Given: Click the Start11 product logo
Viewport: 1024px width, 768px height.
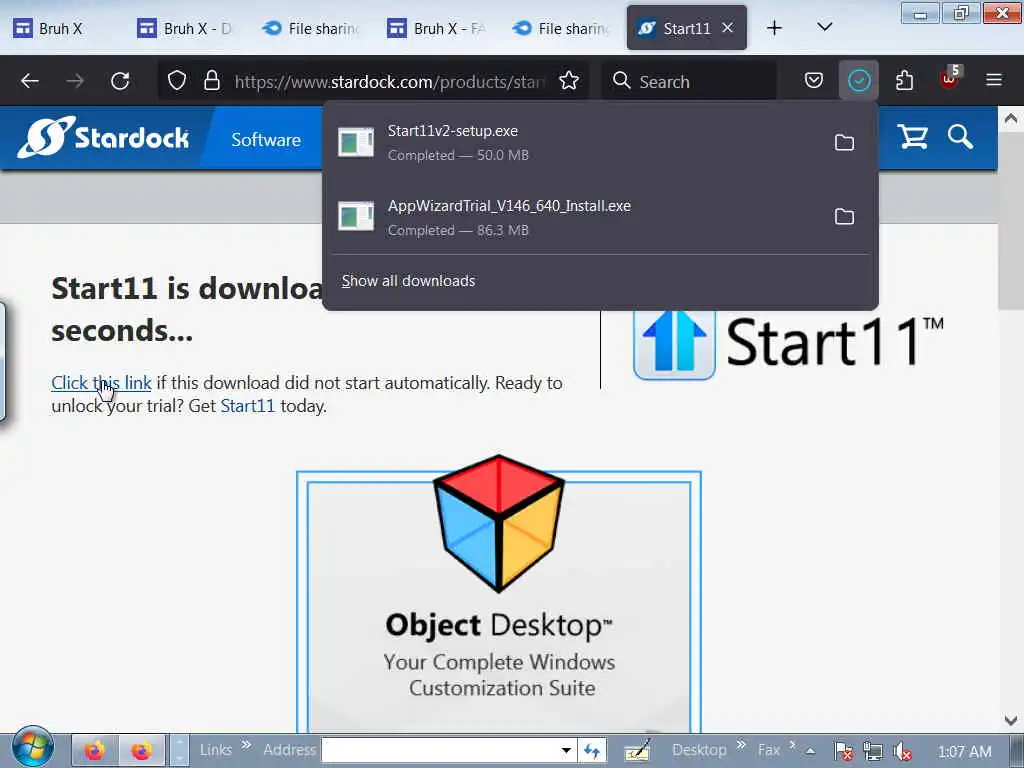Looking at the screenshot, I should pyautogui.click(x=789, y=344).
